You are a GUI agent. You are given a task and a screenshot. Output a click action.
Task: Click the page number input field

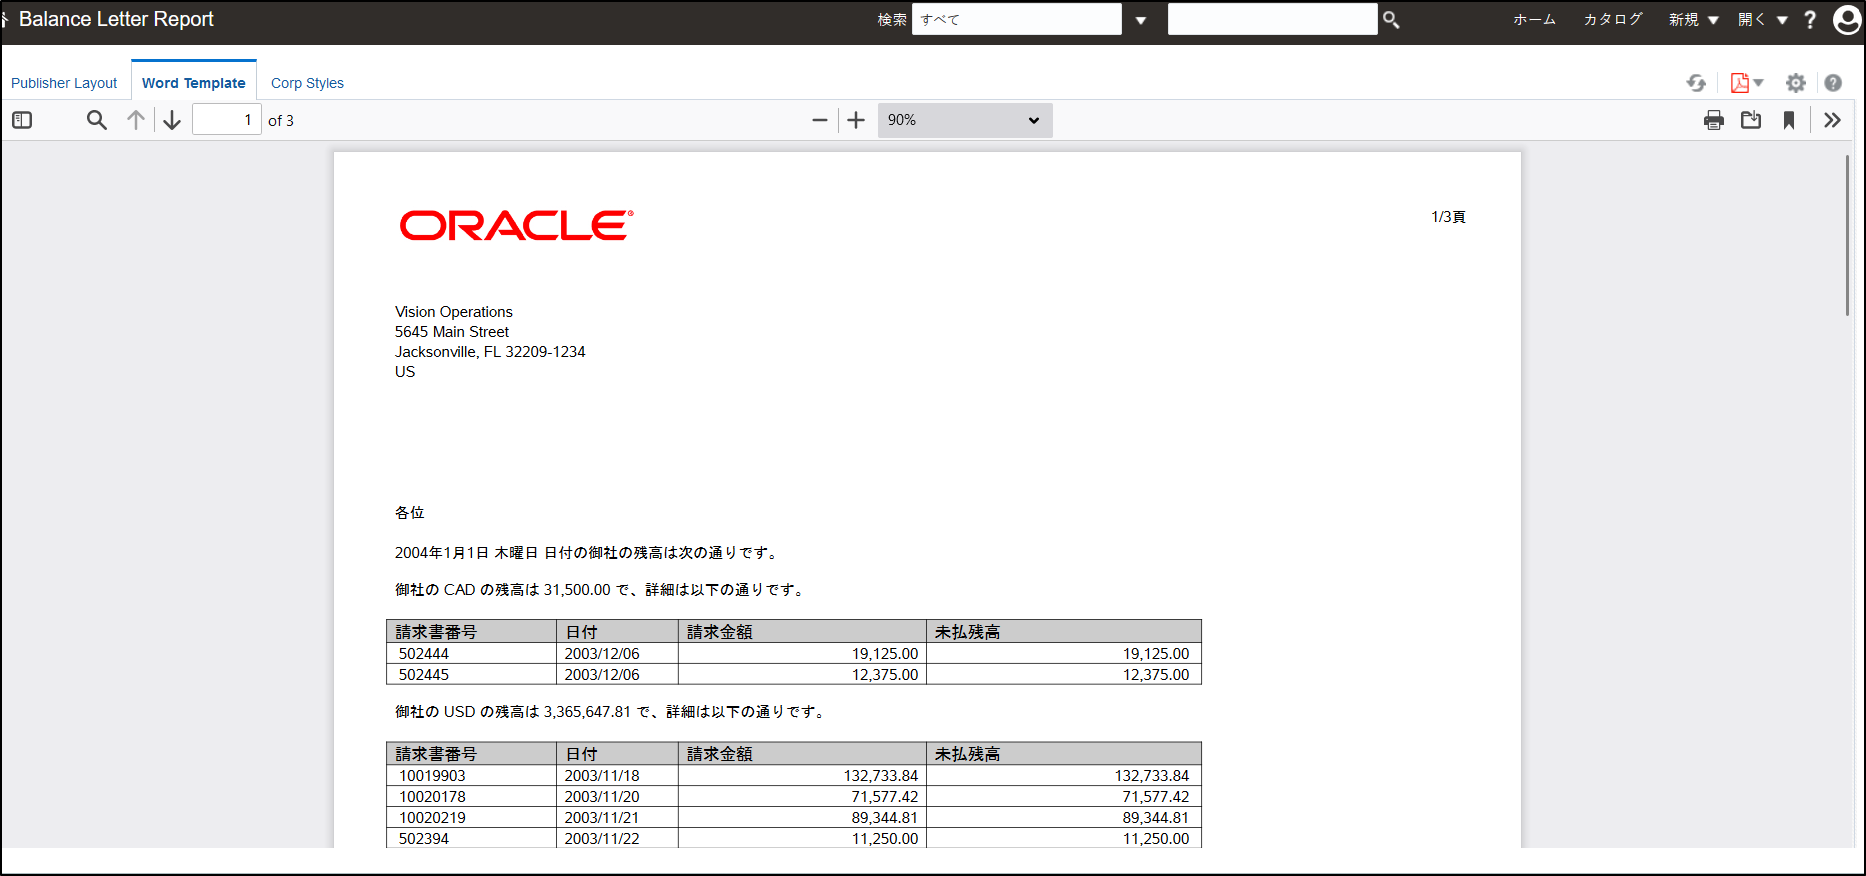pos(227,120)
